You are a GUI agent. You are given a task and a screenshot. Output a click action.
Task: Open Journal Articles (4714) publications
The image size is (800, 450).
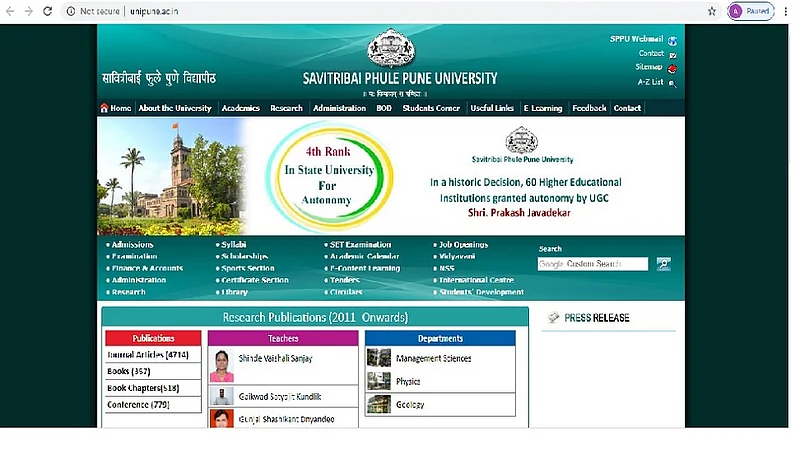pyautogui.click(x=148, y=355)
